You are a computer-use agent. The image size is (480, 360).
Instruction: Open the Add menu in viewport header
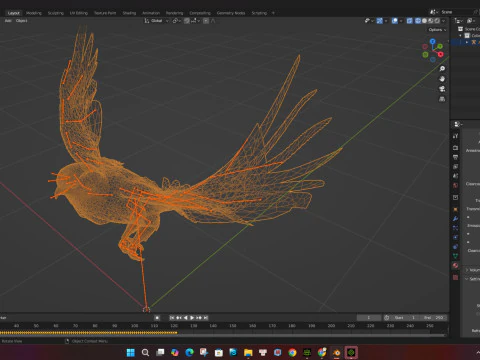point(8,21)
